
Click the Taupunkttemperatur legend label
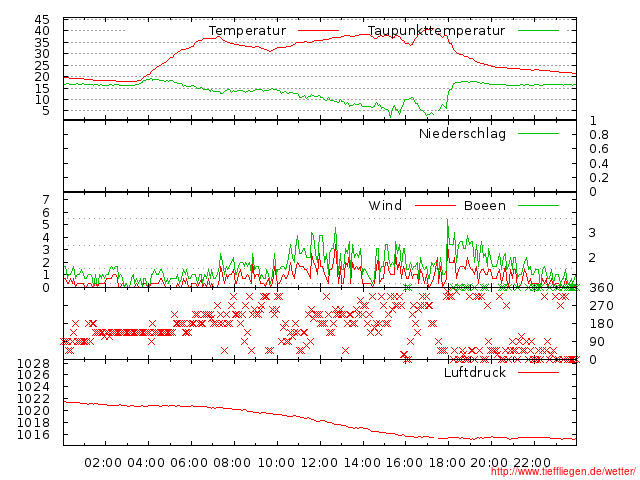tap(436, 31)
